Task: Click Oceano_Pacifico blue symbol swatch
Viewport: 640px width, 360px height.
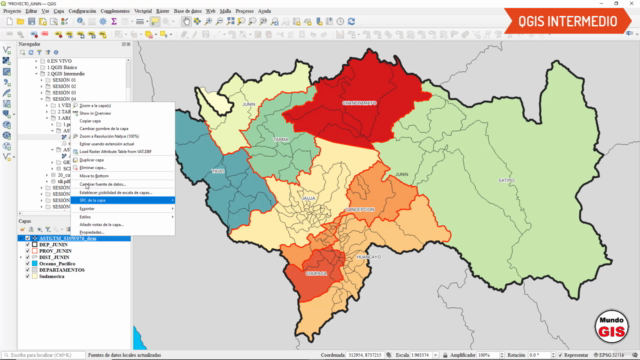Action: (35, 264)
